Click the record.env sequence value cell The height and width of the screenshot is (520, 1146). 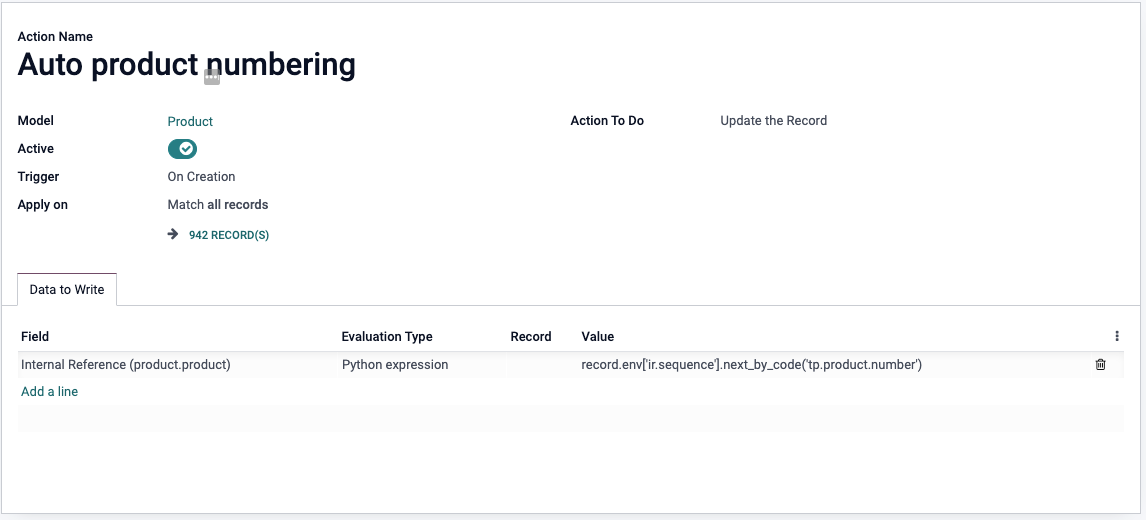(x=833, y=364)
